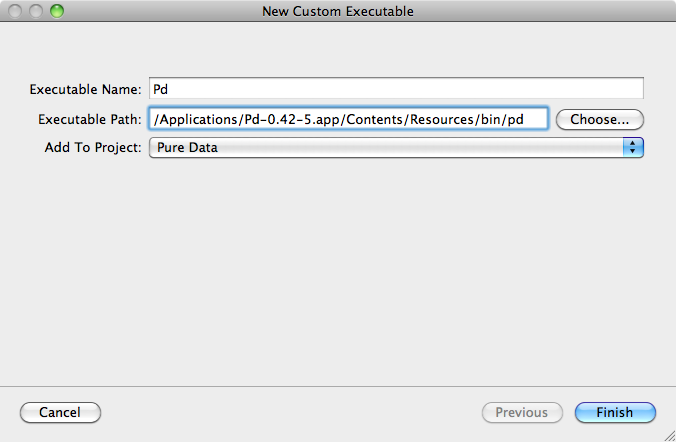Click the green zoom window button
676x442 pixels.
(56, 11)
